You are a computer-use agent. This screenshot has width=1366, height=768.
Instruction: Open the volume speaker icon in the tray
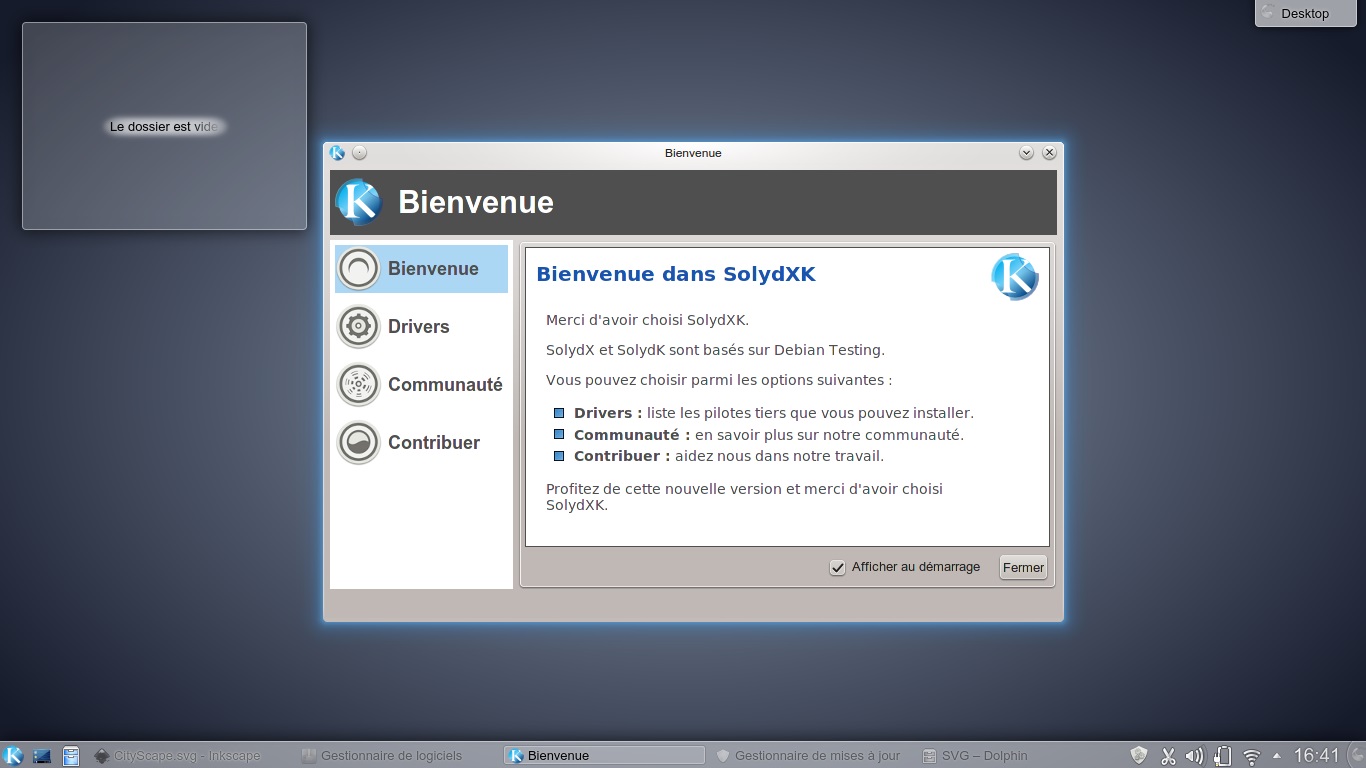[1194, 756]
